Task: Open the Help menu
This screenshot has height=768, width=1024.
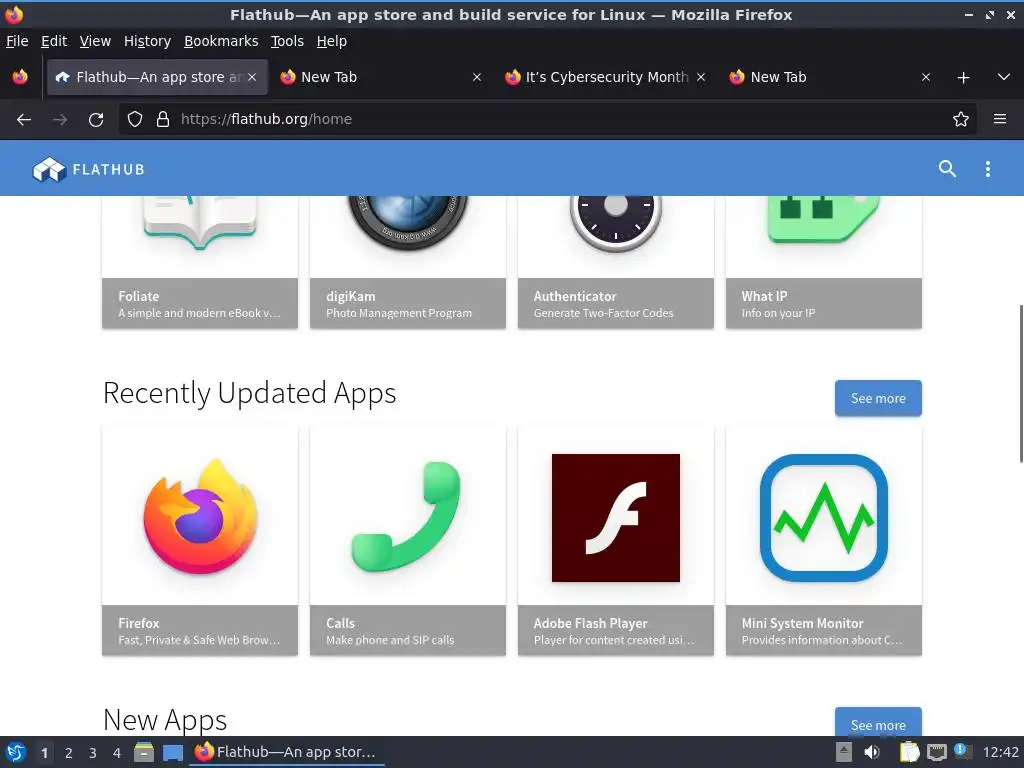Action: click(x=332, y=41)
